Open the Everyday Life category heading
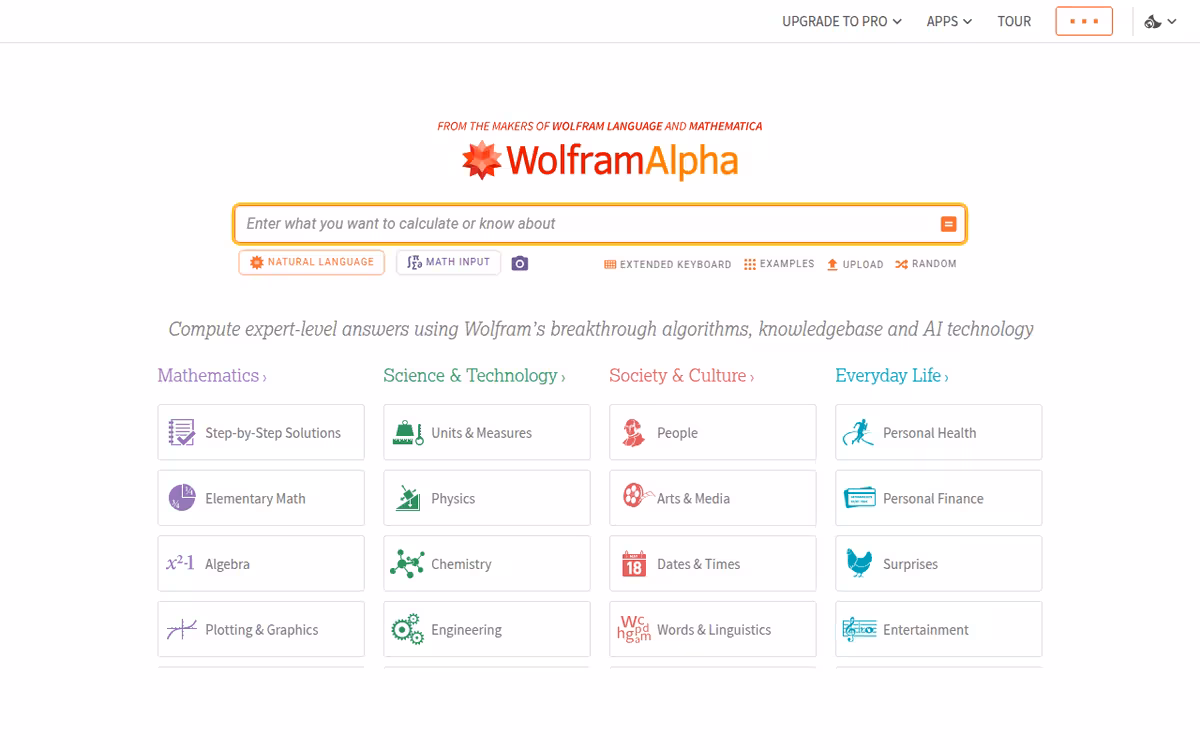Image resolution: width=1200 pixels, height=750 pixels. [891, 376]
